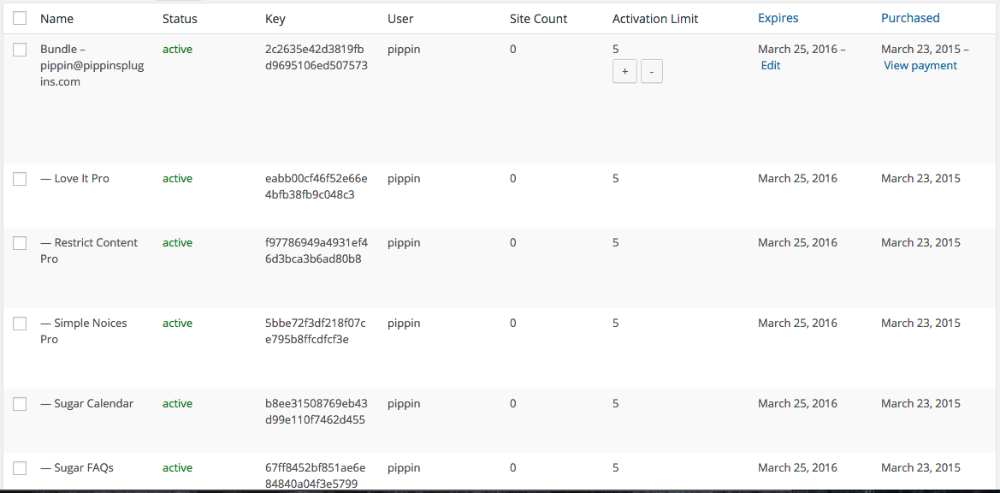Click the Name column header

click(57, 19)
